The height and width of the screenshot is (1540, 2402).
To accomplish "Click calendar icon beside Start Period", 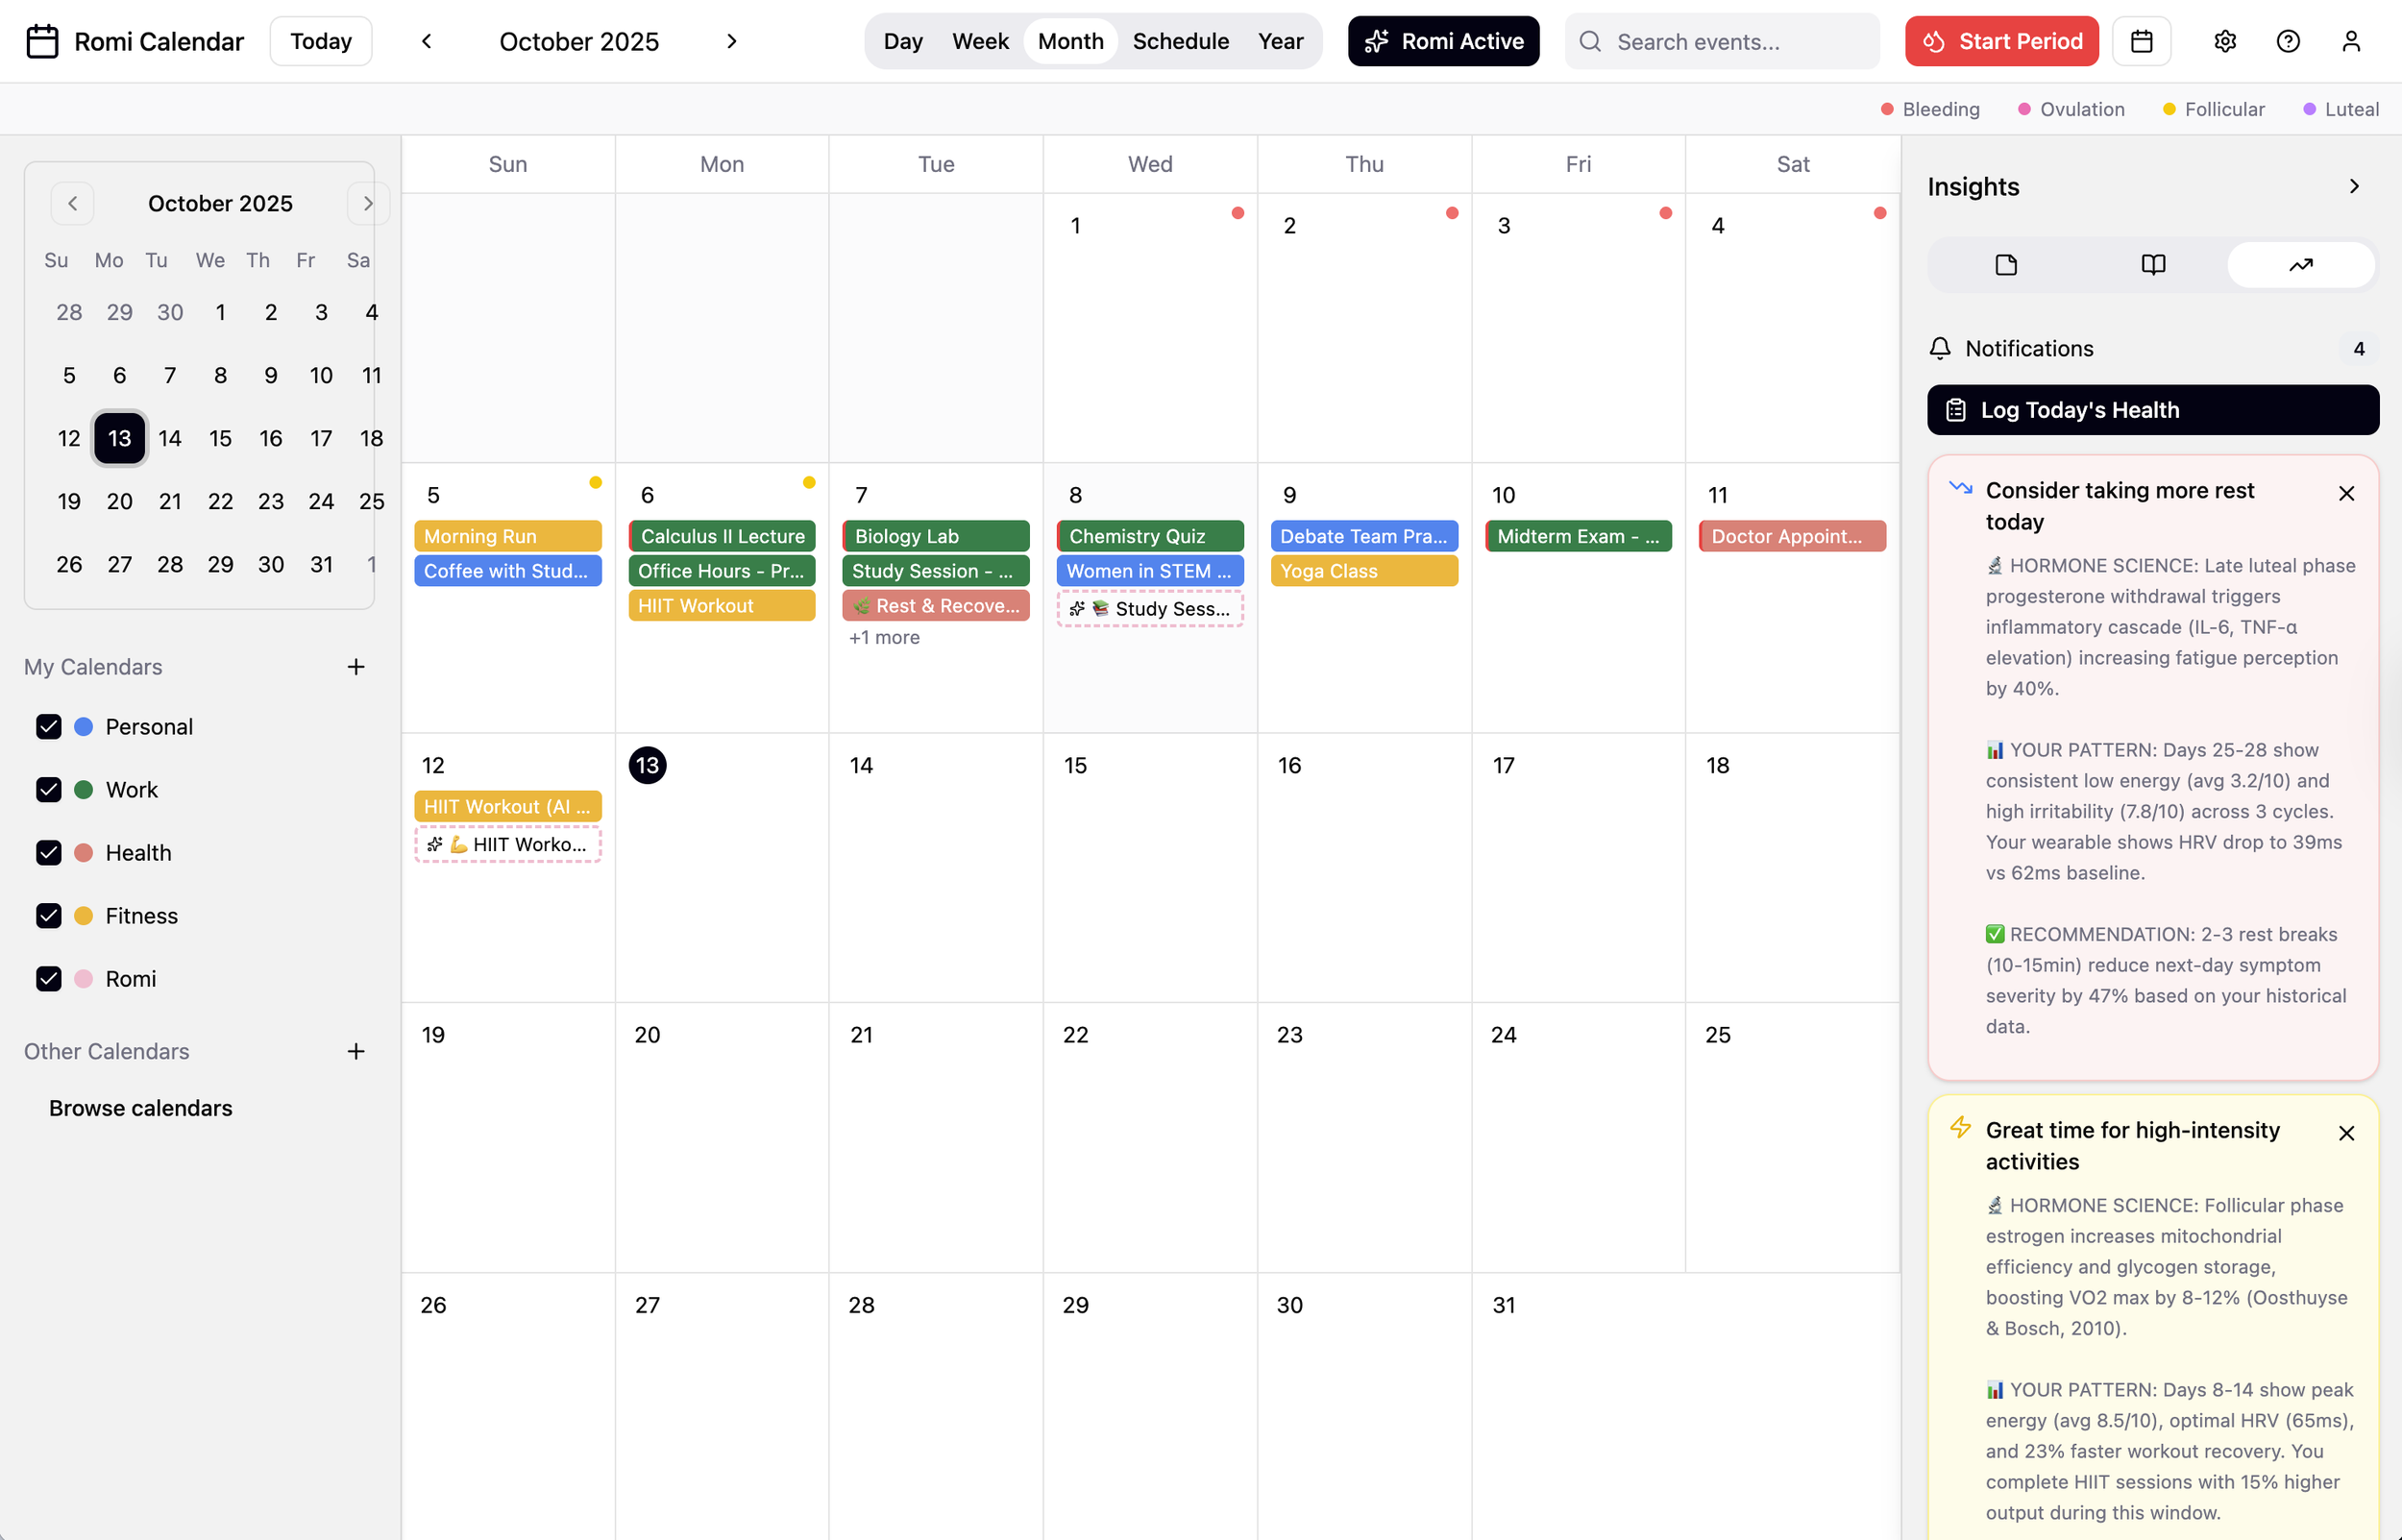I will click(2141, 41).
